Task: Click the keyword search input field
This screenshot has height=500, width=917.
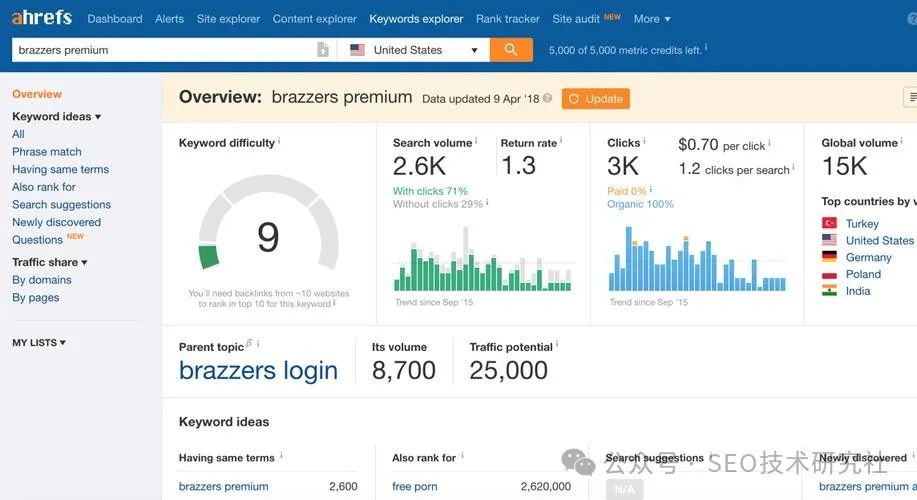Action: (x=160, y=50)
